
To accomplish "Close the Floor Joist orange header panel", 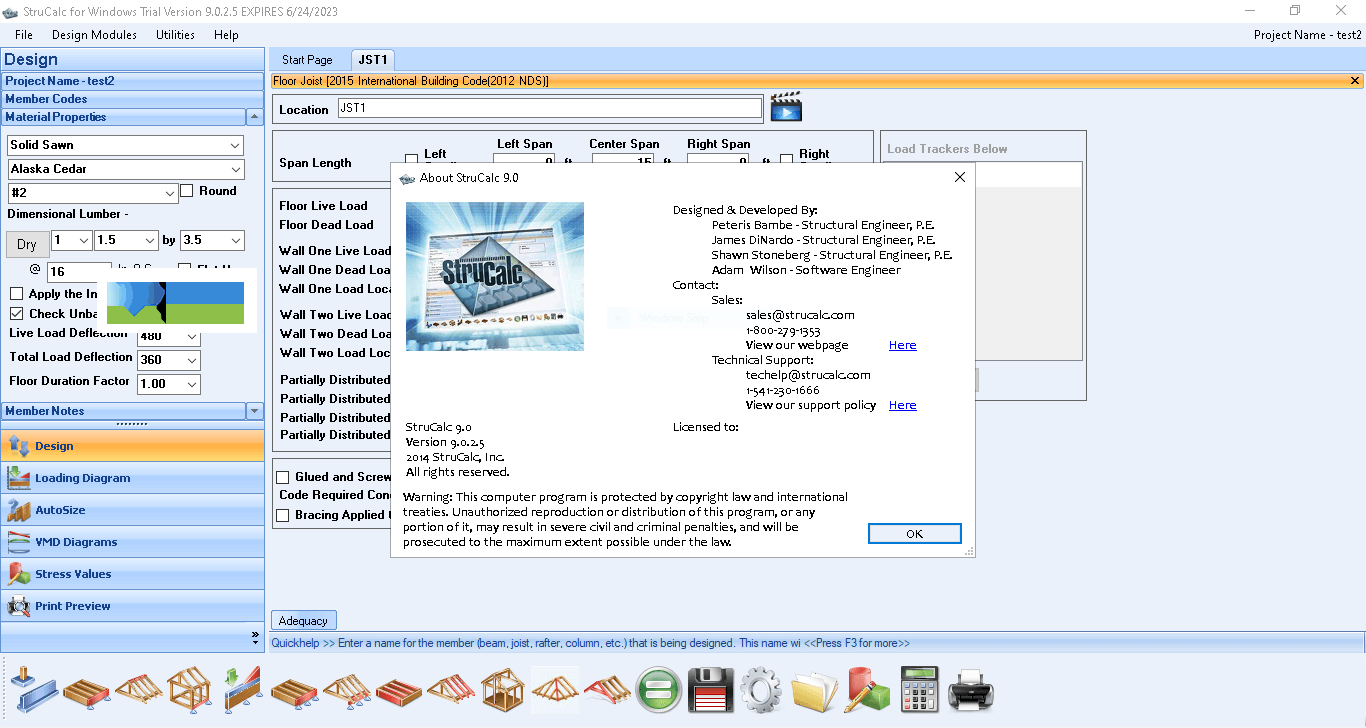I will coord(1356,81).
